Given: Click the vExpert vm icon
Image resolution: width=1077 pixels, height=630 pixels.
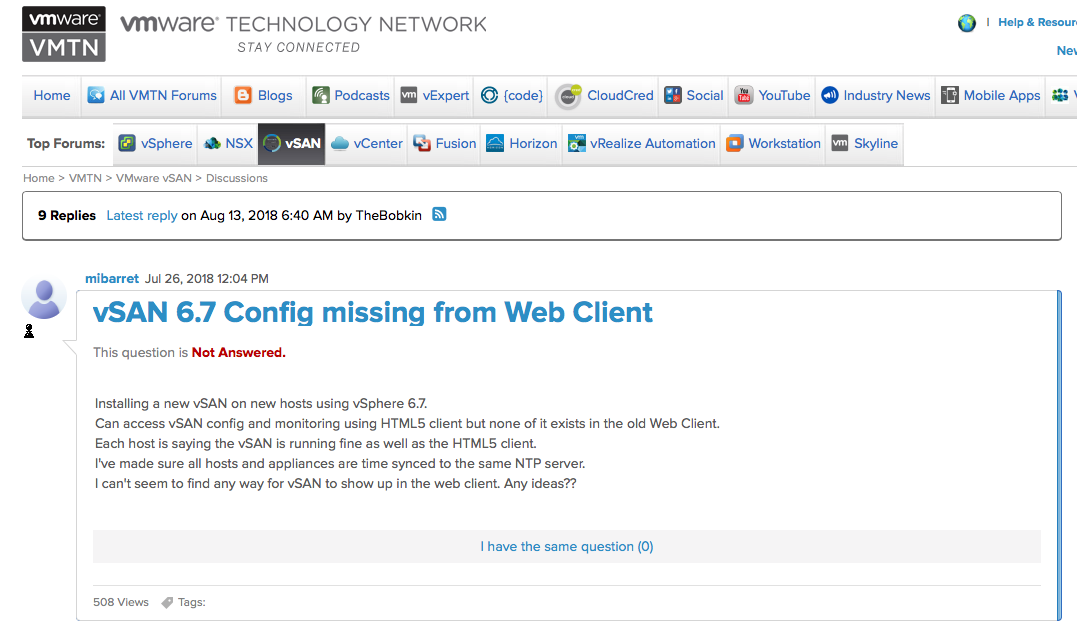Looking at the screenshot, I should click(409, 95).
